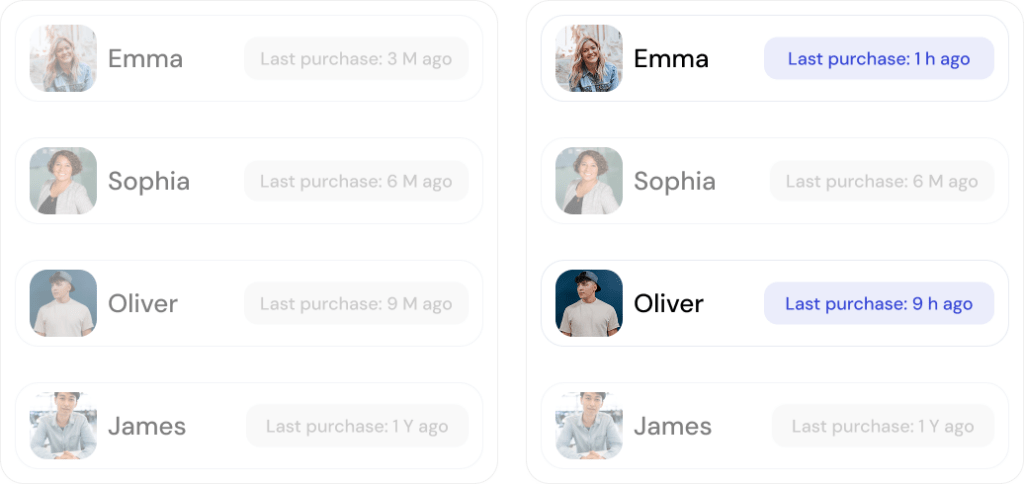Click Sophia's "6 M ago" badge, left panel

click(x=356, y=182)
